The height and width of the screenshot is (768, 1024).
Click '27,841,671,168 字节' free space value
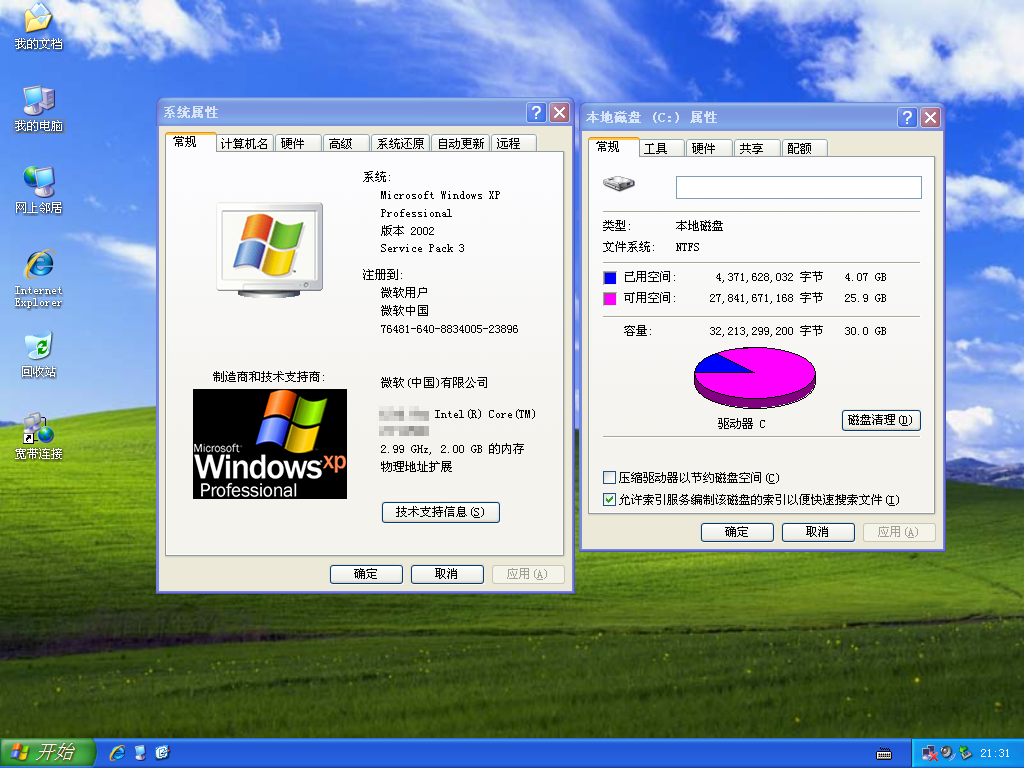(766, 298)
